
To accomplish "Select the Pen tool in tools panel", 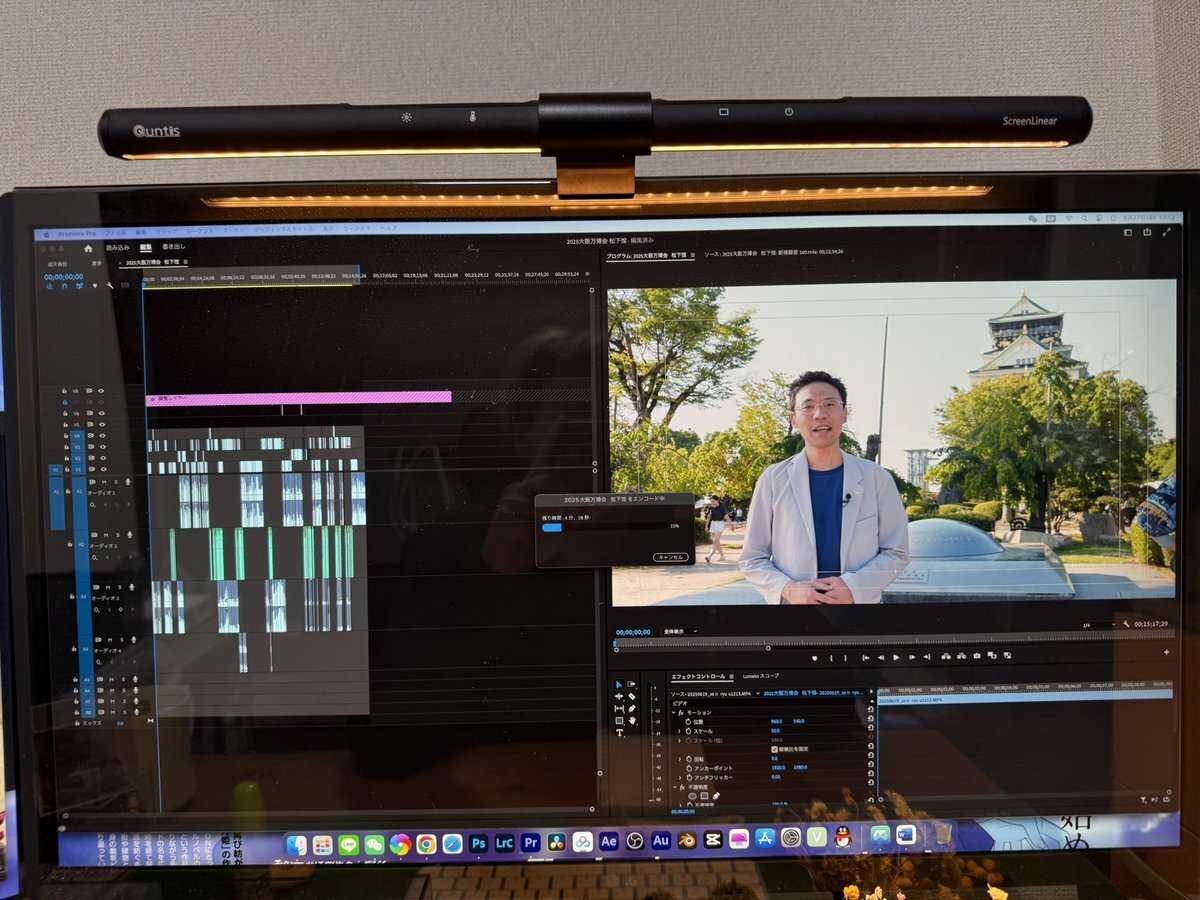I will [632, 708].
